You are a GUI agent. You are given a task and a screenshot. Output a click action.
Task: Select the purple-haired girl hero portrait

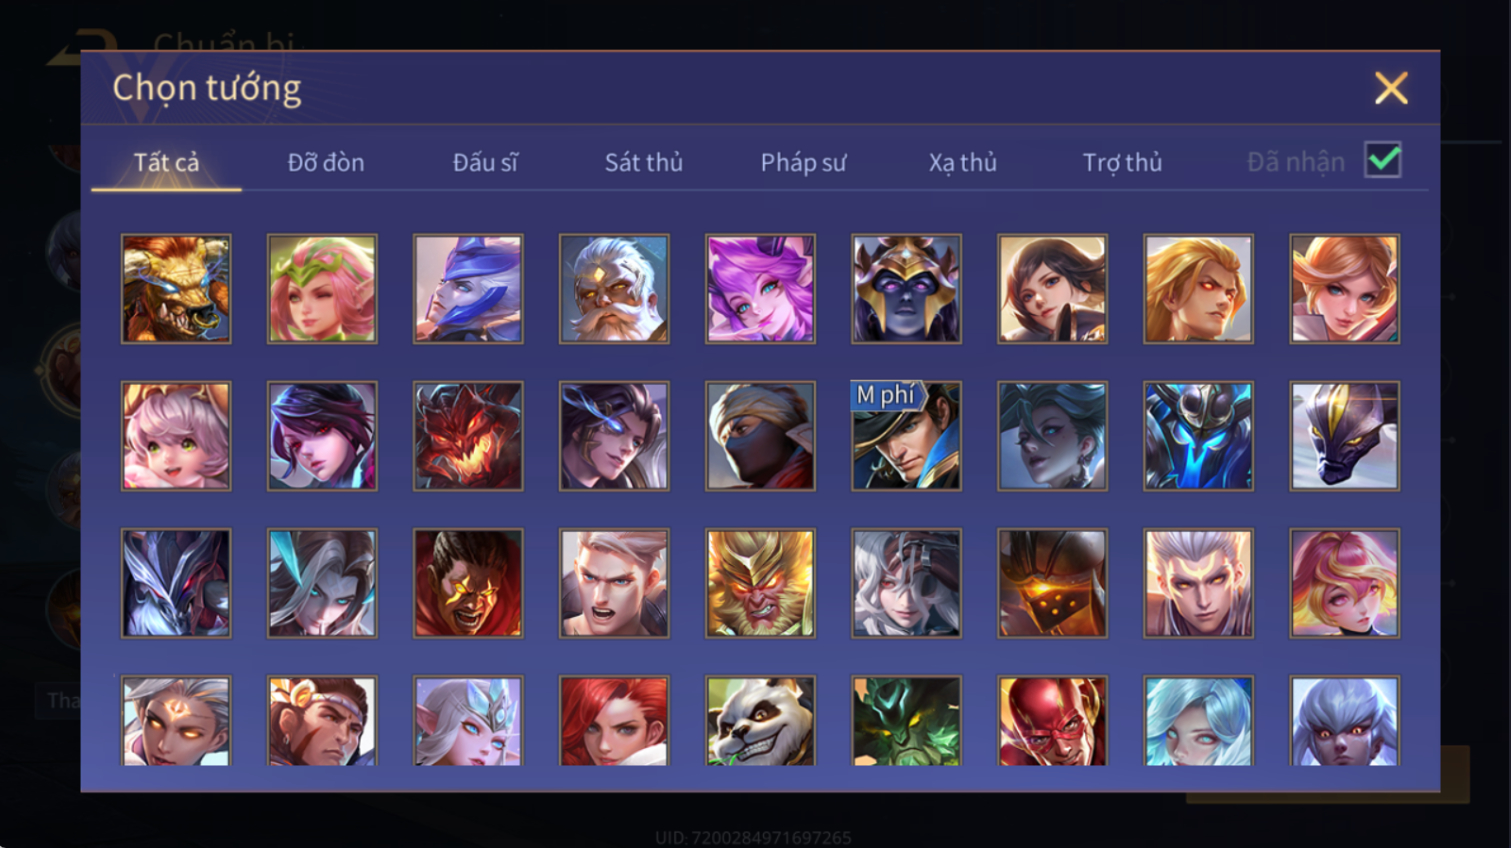click(x=760, y=289)
